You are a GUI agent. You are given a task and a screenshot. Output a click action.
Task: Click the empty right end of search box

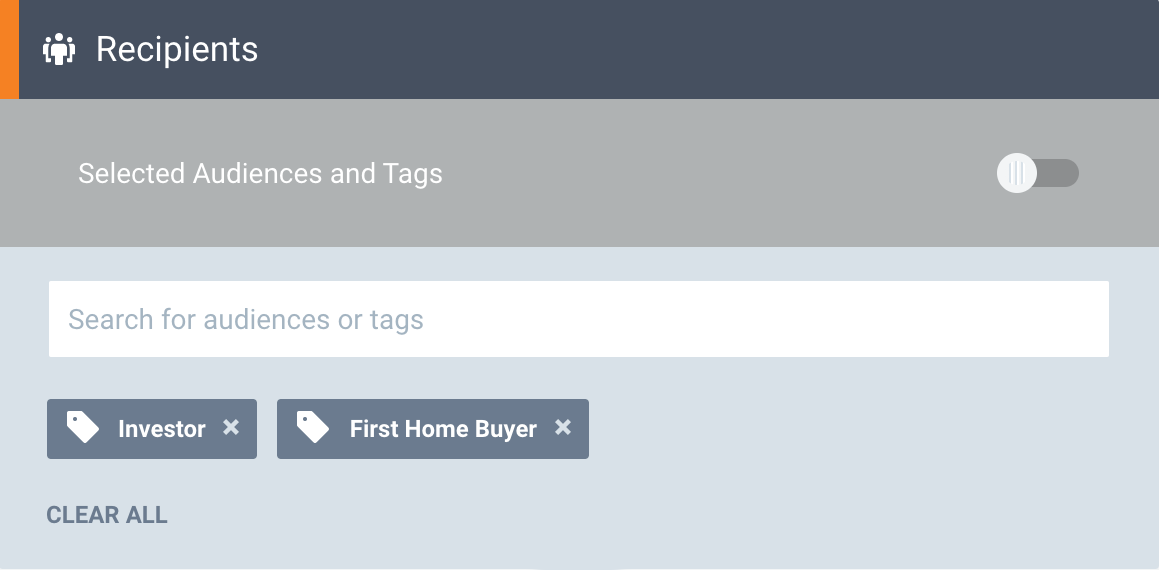click(961, 319)
